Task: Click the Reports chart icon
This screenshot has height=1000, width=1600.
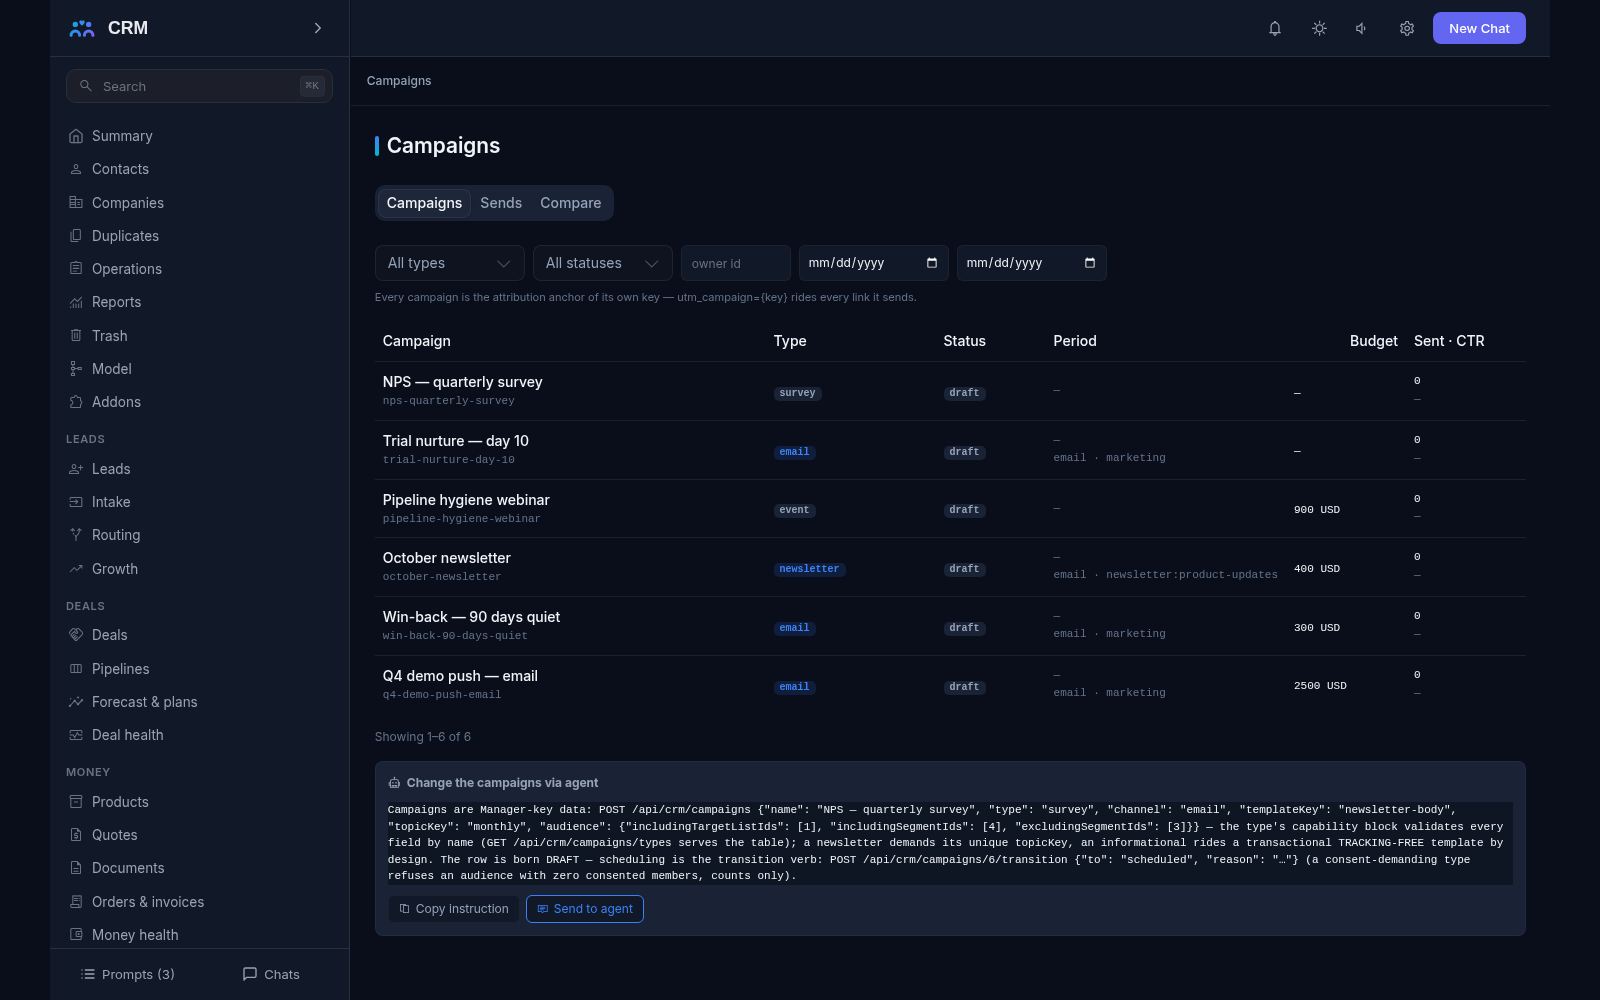Action: click(76, 302)
